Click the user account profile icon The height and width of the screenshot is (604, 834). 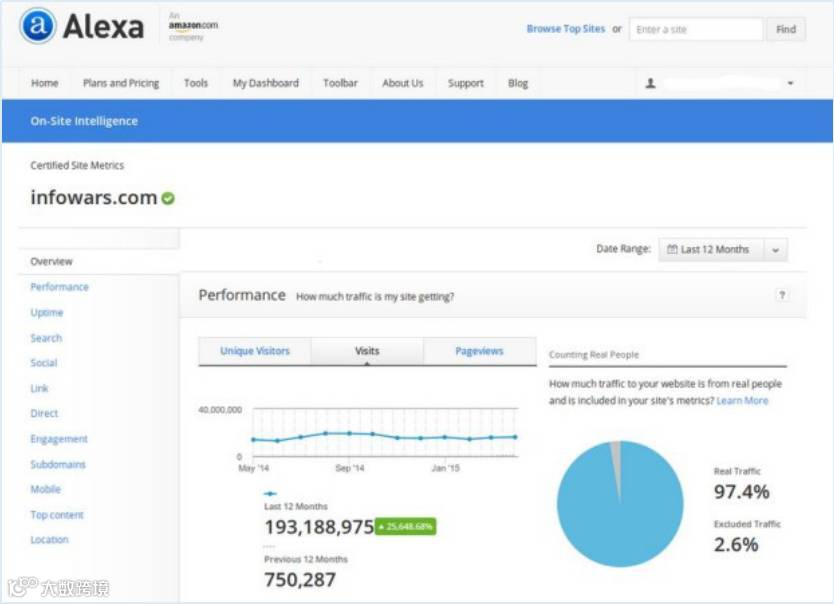pyautogui.click(x=650, y=83)
